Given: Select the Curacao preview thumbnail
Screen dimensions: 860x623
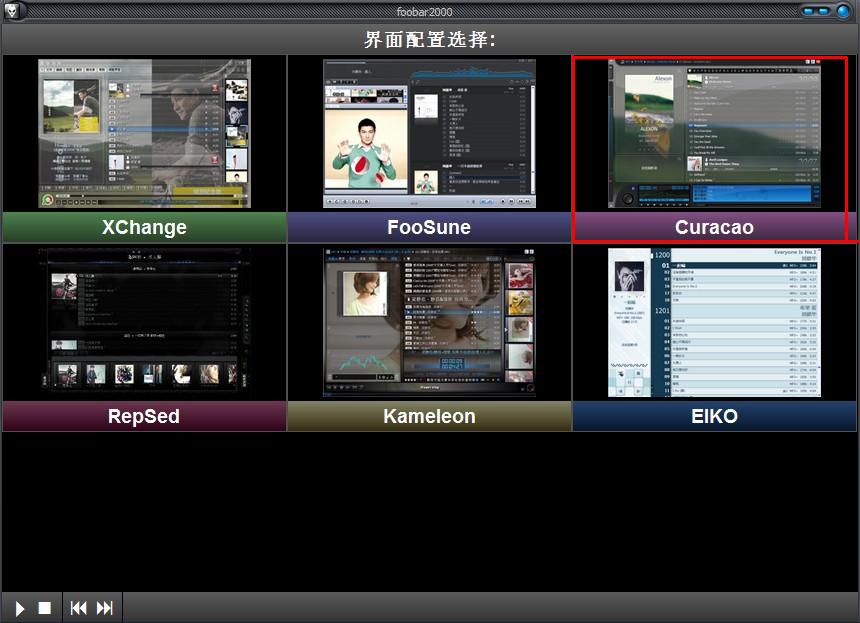Looking at the screenshot, I should click(x=714, y=133).
